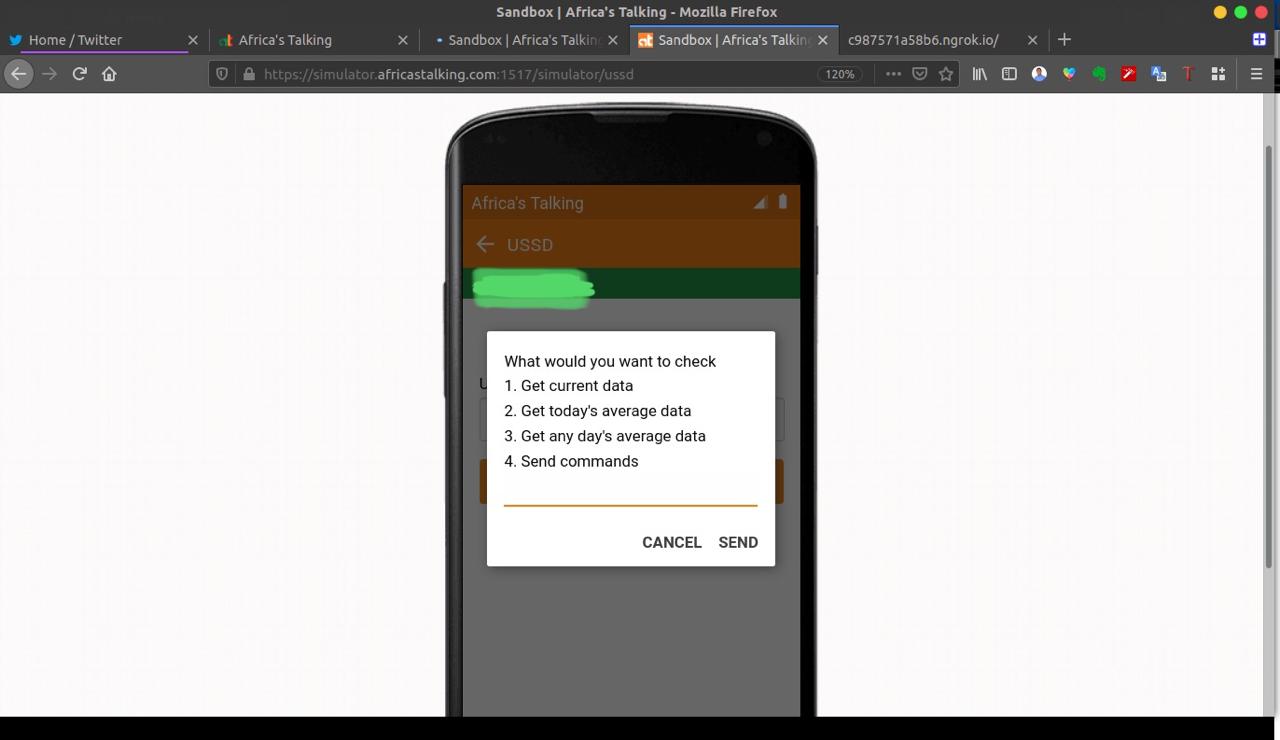Toggle the sidebar view icon

tap(1009, 74)
